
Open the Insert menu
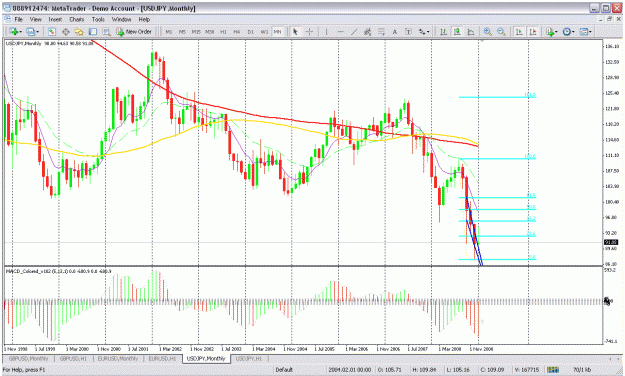pos(55,19)
